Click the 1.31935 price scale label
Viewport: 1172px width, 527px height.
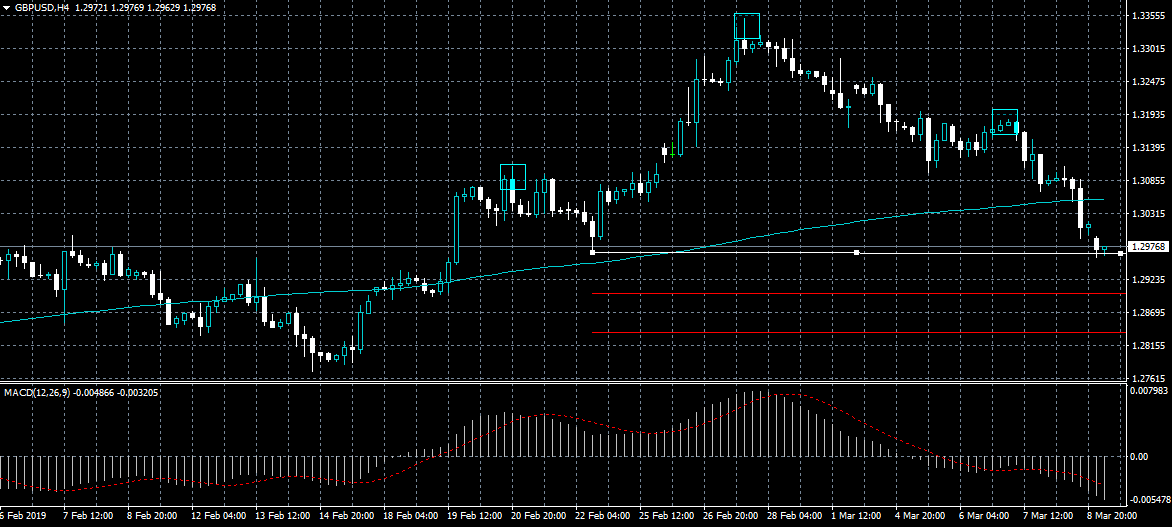[1148, 114]
